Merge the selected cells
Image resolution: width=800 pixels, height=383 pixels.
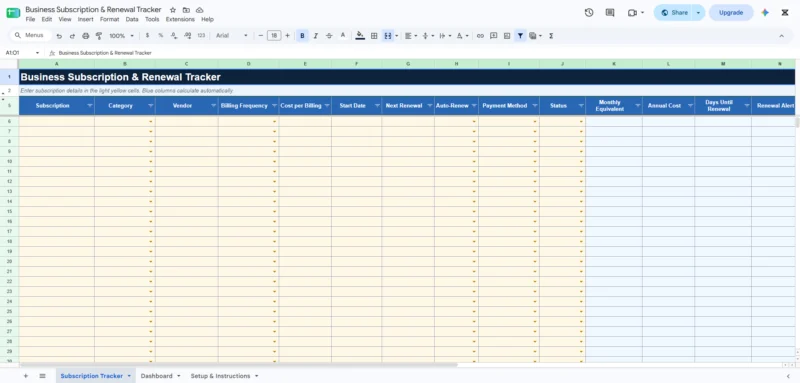tap(388, 36)
